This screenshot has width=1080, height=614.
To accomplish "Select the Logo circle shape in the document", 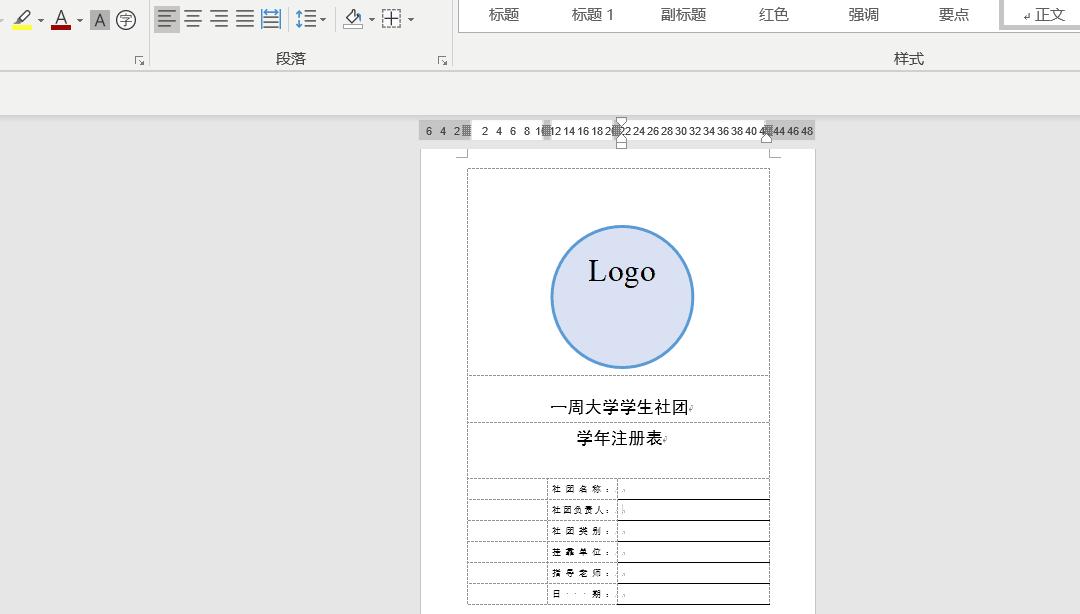I will pyautogui.click(x=622, y=296).
